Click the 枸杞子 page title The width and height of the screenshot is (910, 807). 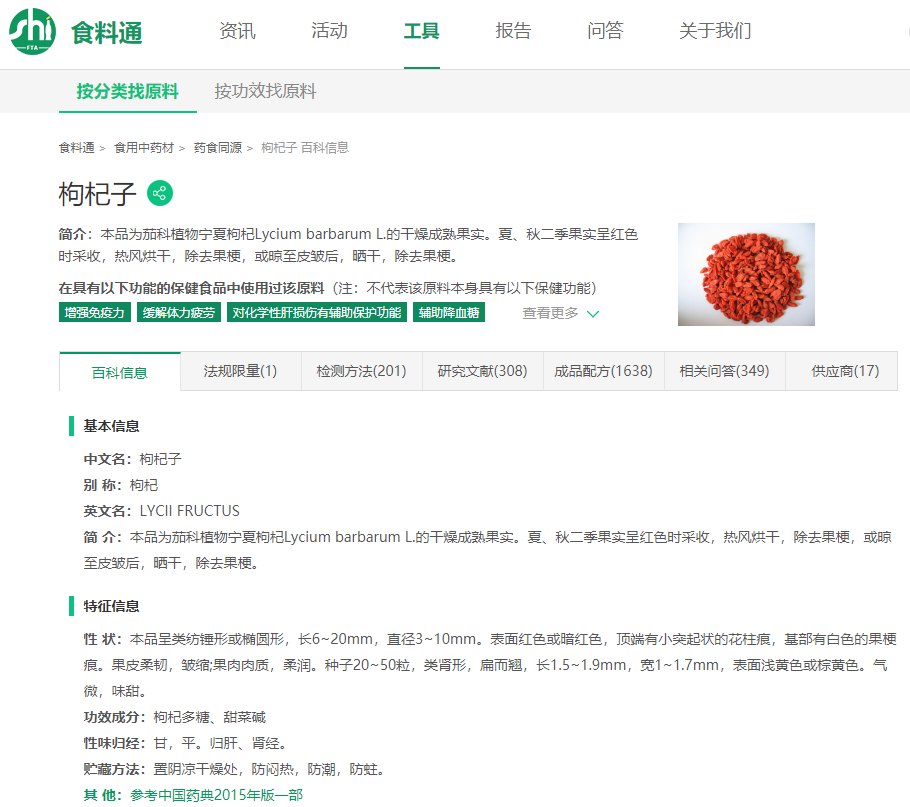[97, 194]
